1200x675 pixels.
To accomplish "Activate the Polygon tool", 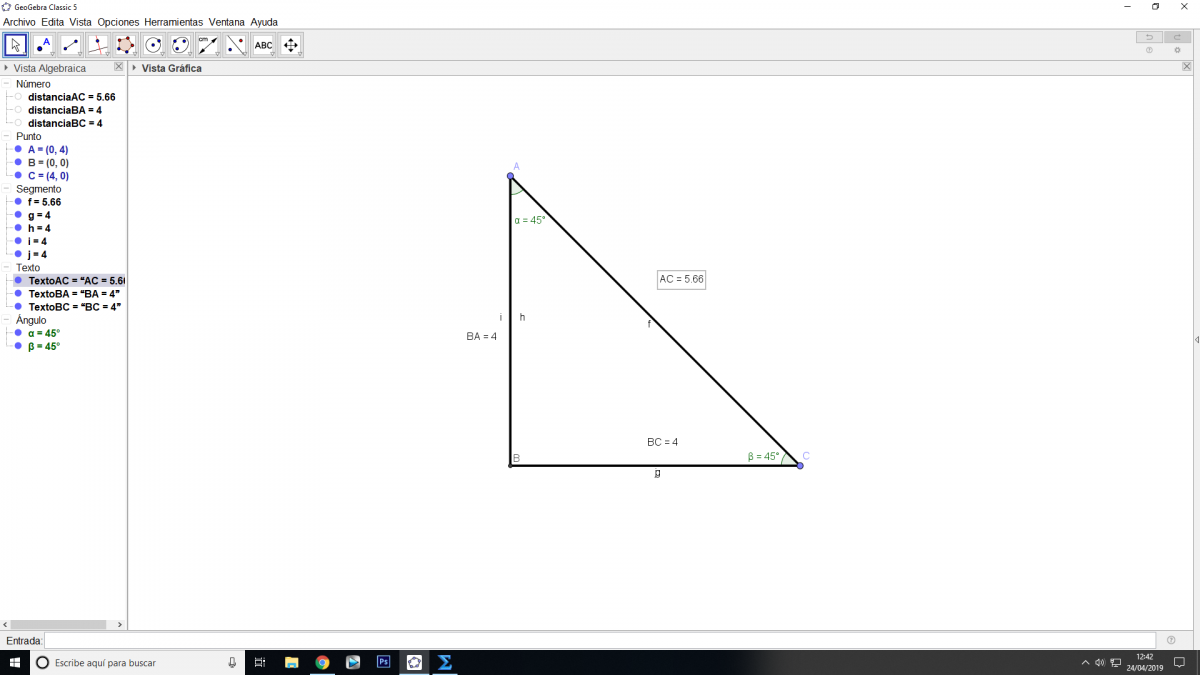I will [x=125, y=45].
